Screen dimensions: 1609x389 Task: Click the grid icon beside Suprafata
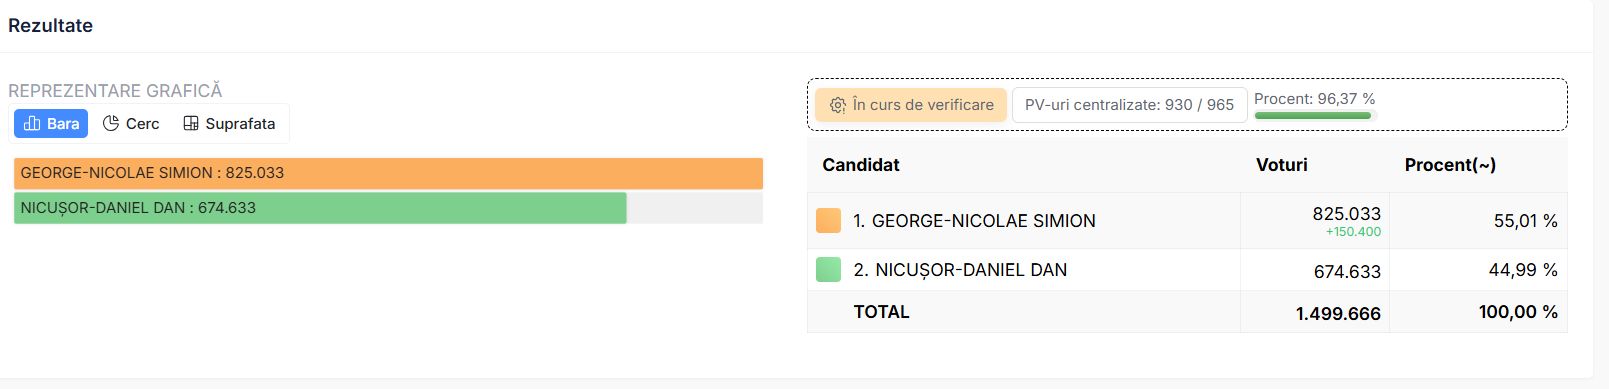[191, 124]
